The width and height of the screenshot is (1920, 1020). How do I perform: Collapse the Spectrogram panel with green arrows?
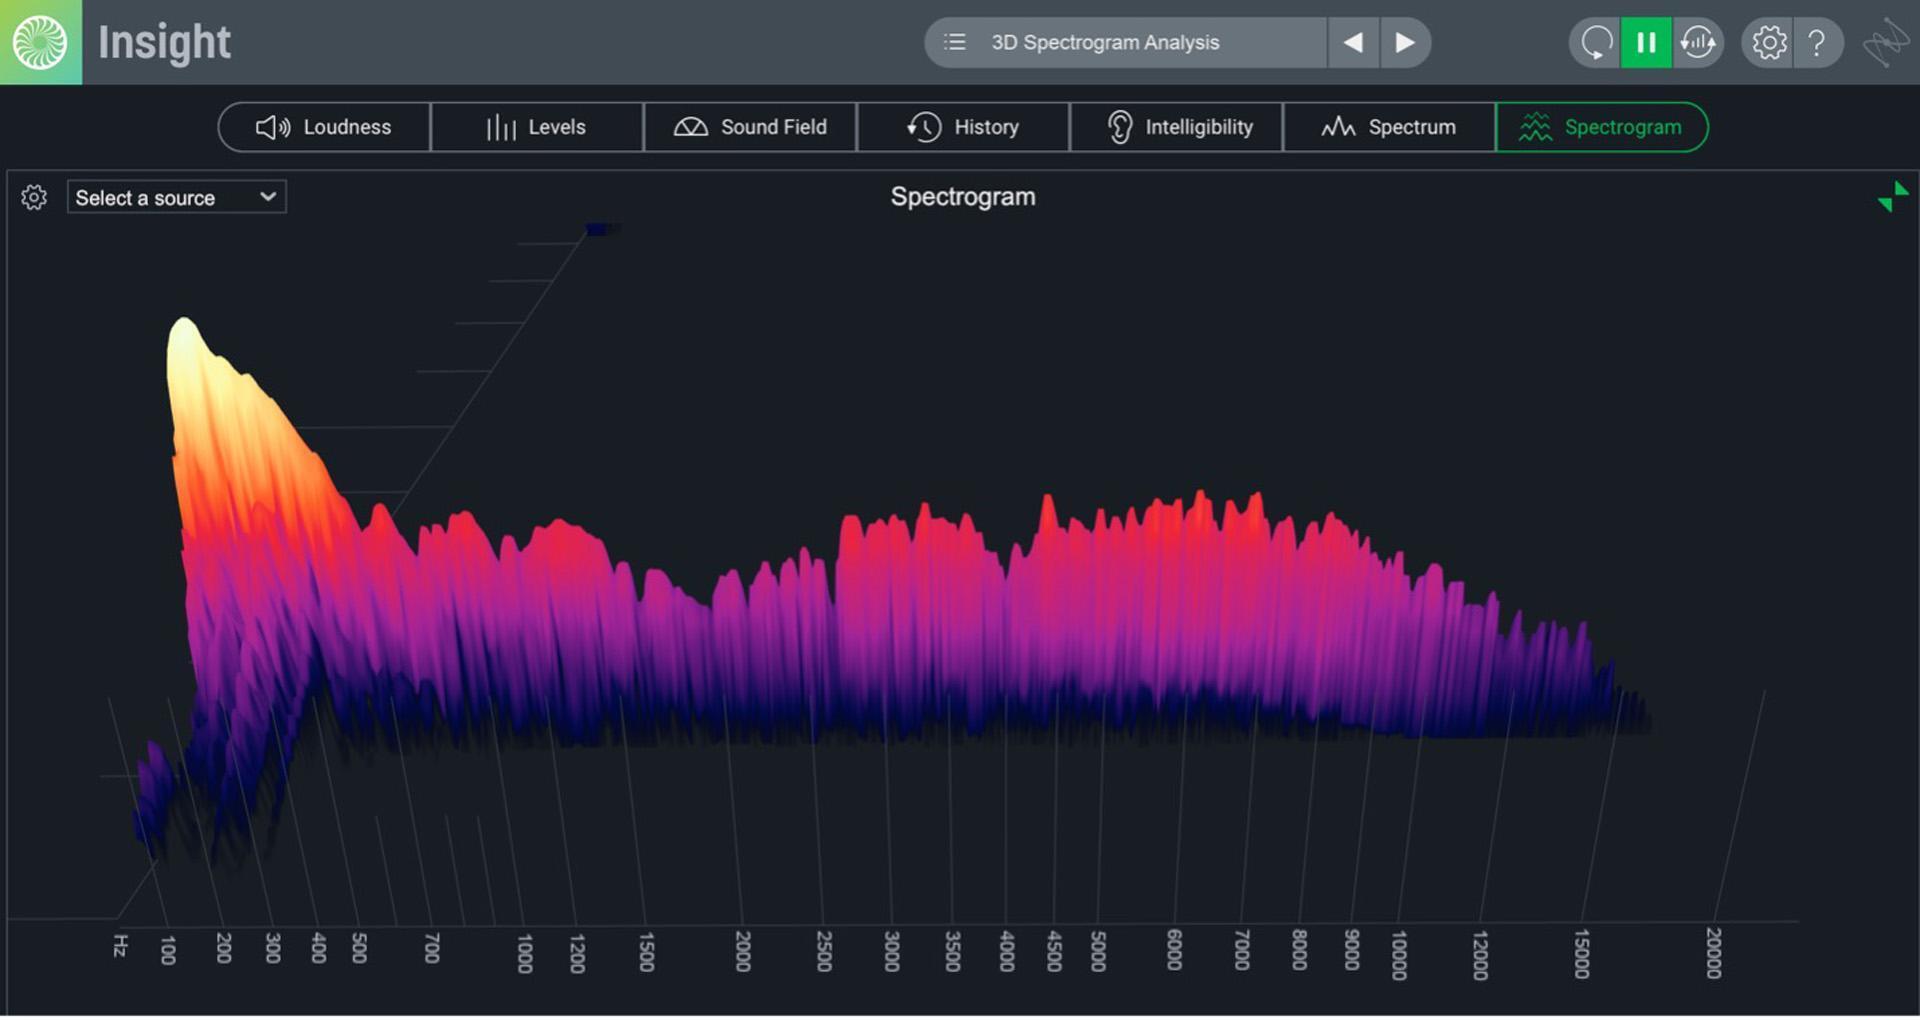1892,196
